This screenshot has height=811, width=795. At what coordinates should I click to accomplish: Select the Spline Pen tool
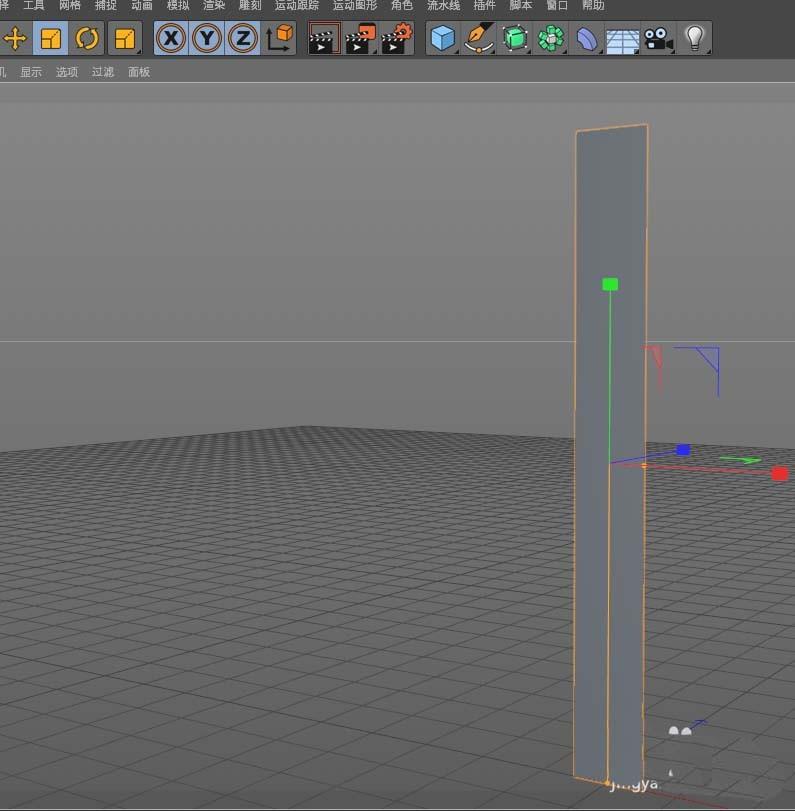coord(479,39)
